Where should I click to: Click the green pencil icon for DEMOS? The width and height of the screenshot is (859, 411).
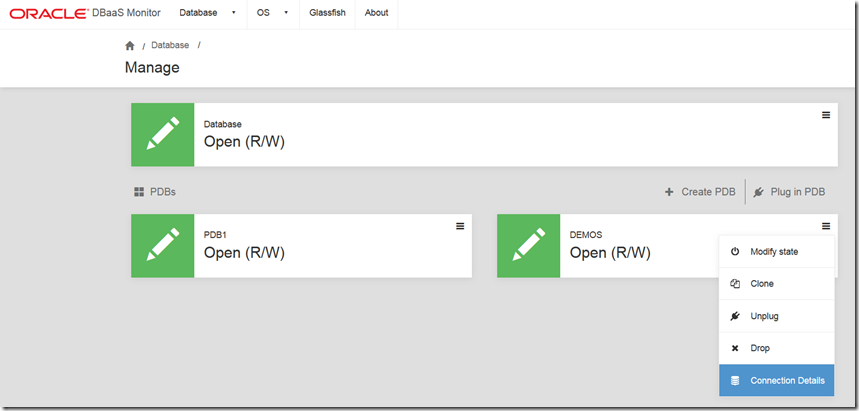[x=528, y=245]
